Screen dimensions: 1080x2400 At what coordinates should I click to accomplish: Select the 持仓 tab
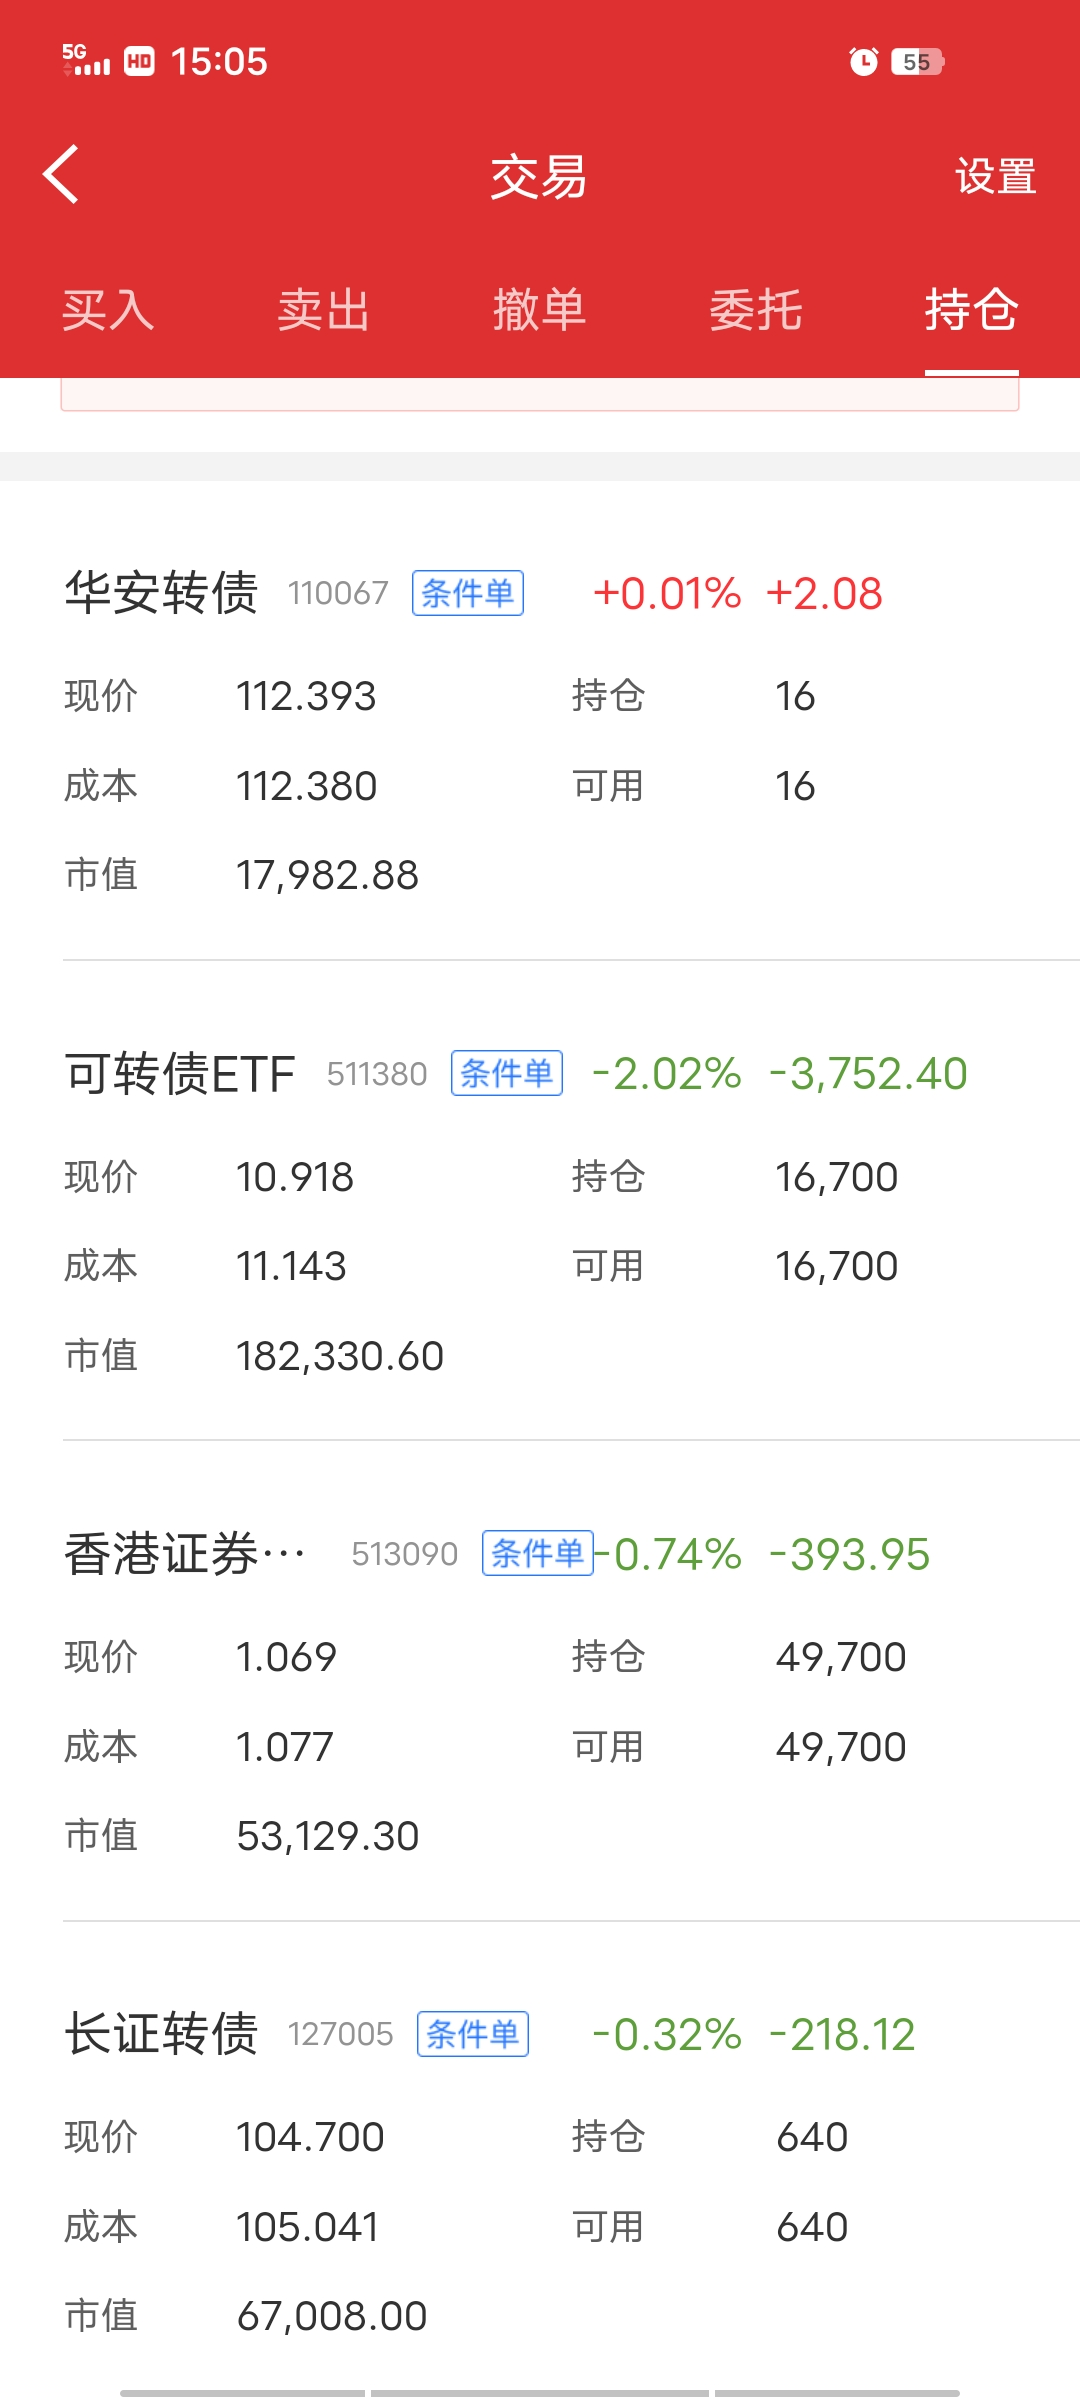tap(971, 310)
